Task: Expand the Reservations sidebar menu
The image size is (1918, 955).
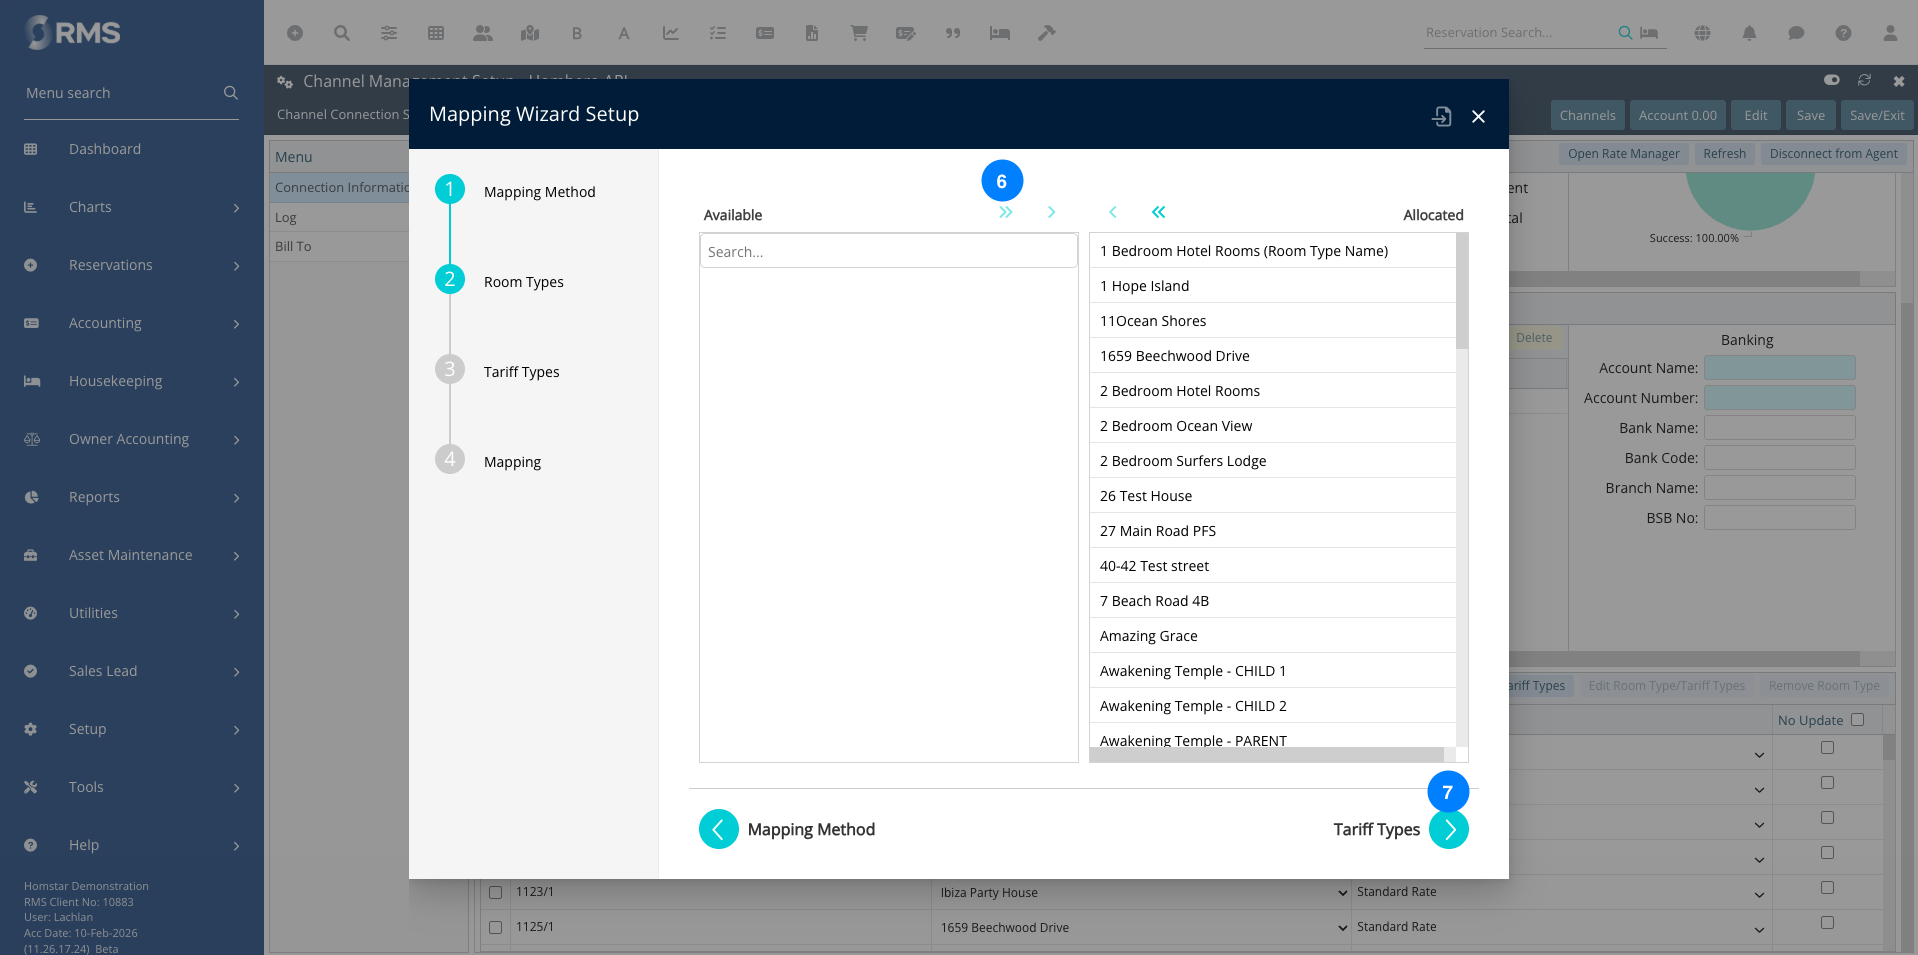Action: [x=131, y=265]
